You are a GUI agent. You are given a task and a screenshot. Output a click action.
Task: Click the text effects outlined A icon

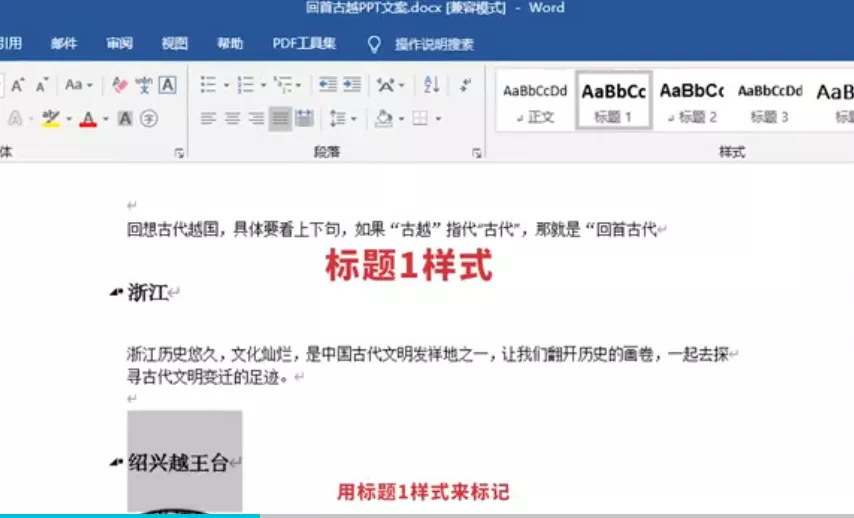tap(15, 118)
